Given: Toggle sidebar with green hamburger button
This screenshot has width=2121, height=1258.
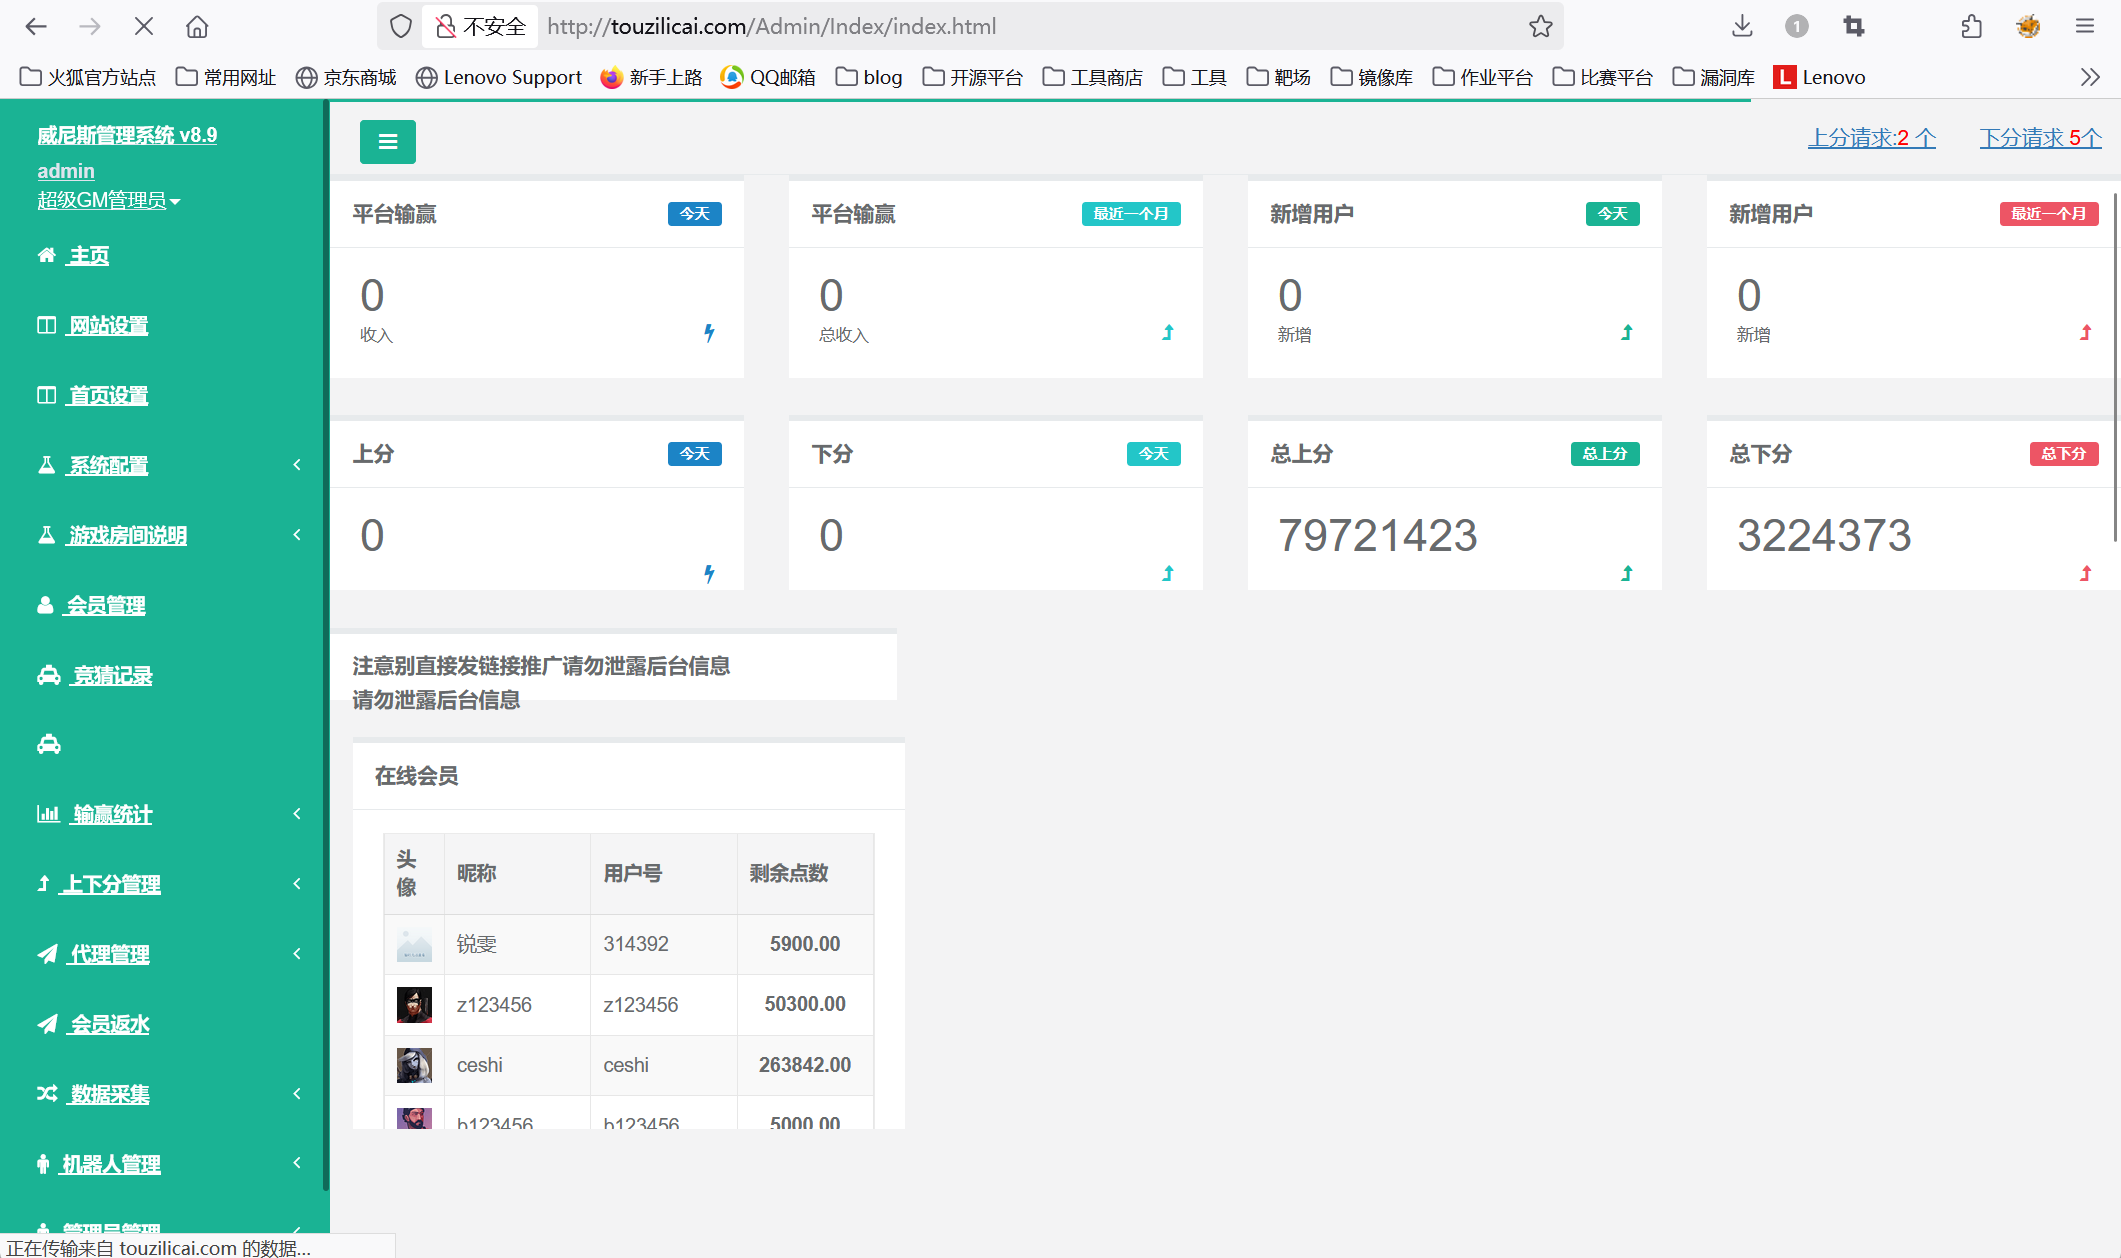Looking at the screenshot, I should point(387,142).
